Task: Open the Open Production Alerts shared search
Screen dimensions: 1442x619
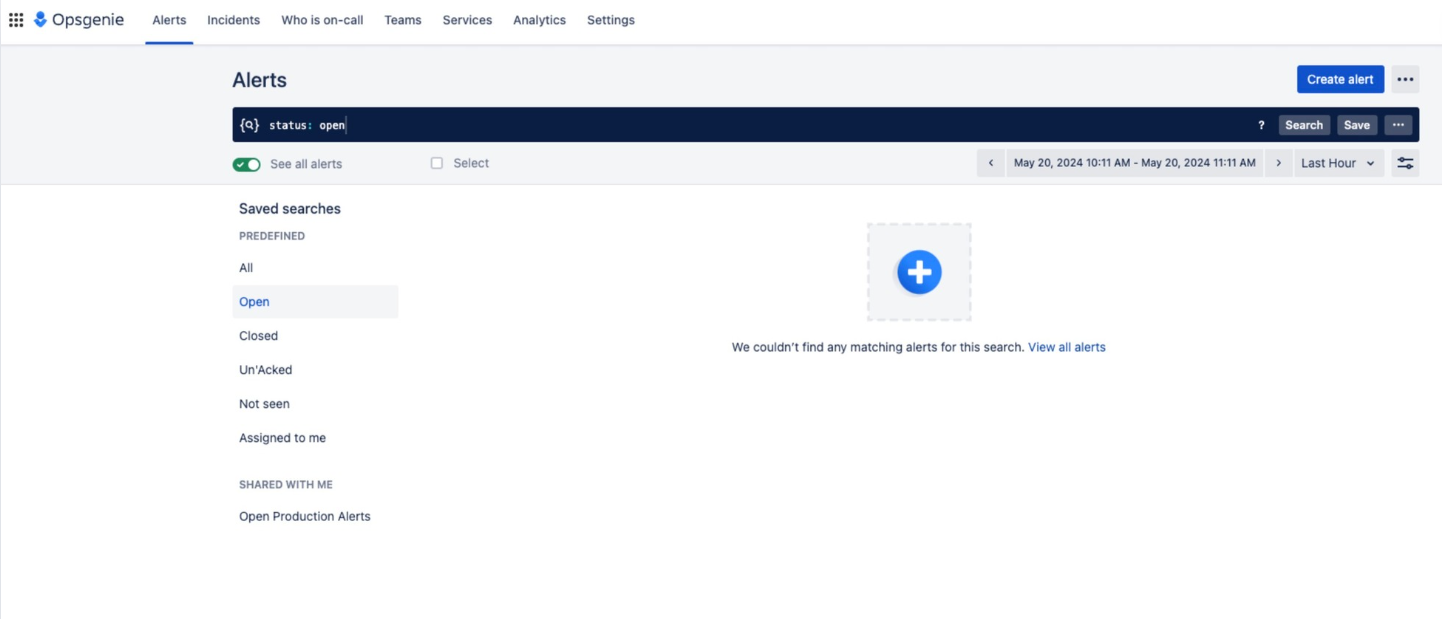Action: [x=315, y=517]
